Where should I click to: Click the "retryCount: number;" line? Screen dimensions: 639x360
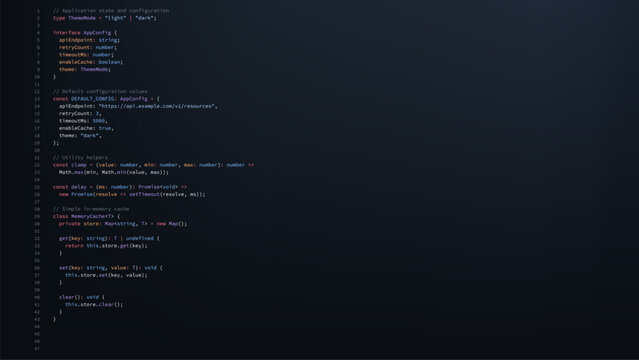pyautogui.click(x=88, y=47)
